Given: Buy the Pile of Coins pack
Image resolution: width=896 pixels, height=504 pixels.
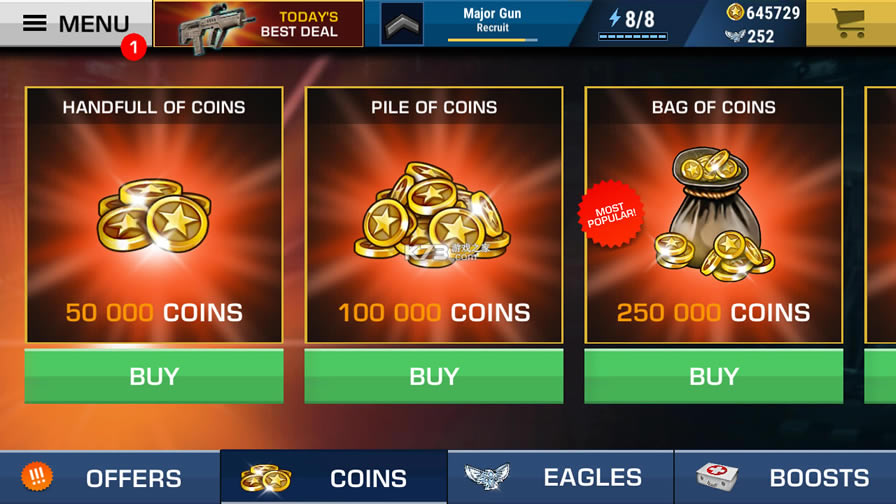Looking at the screenshot, I should 434,376.
